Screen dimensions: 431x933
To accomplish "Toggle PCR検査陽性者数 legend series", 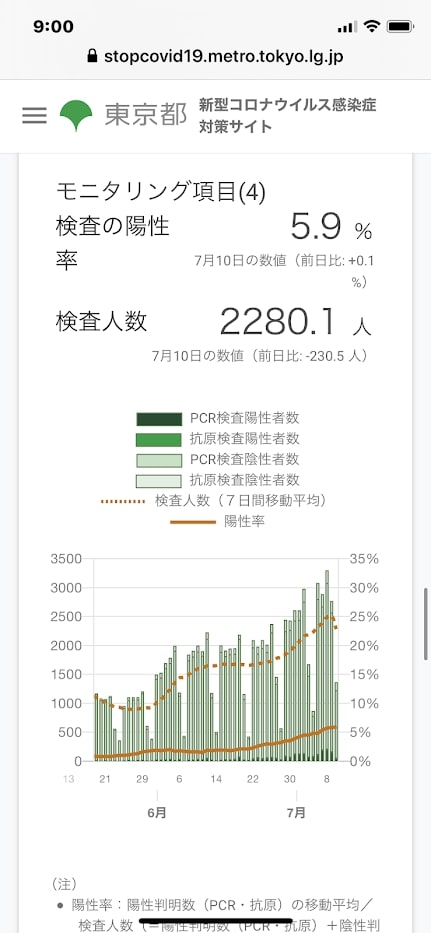I will coord(218,419).
